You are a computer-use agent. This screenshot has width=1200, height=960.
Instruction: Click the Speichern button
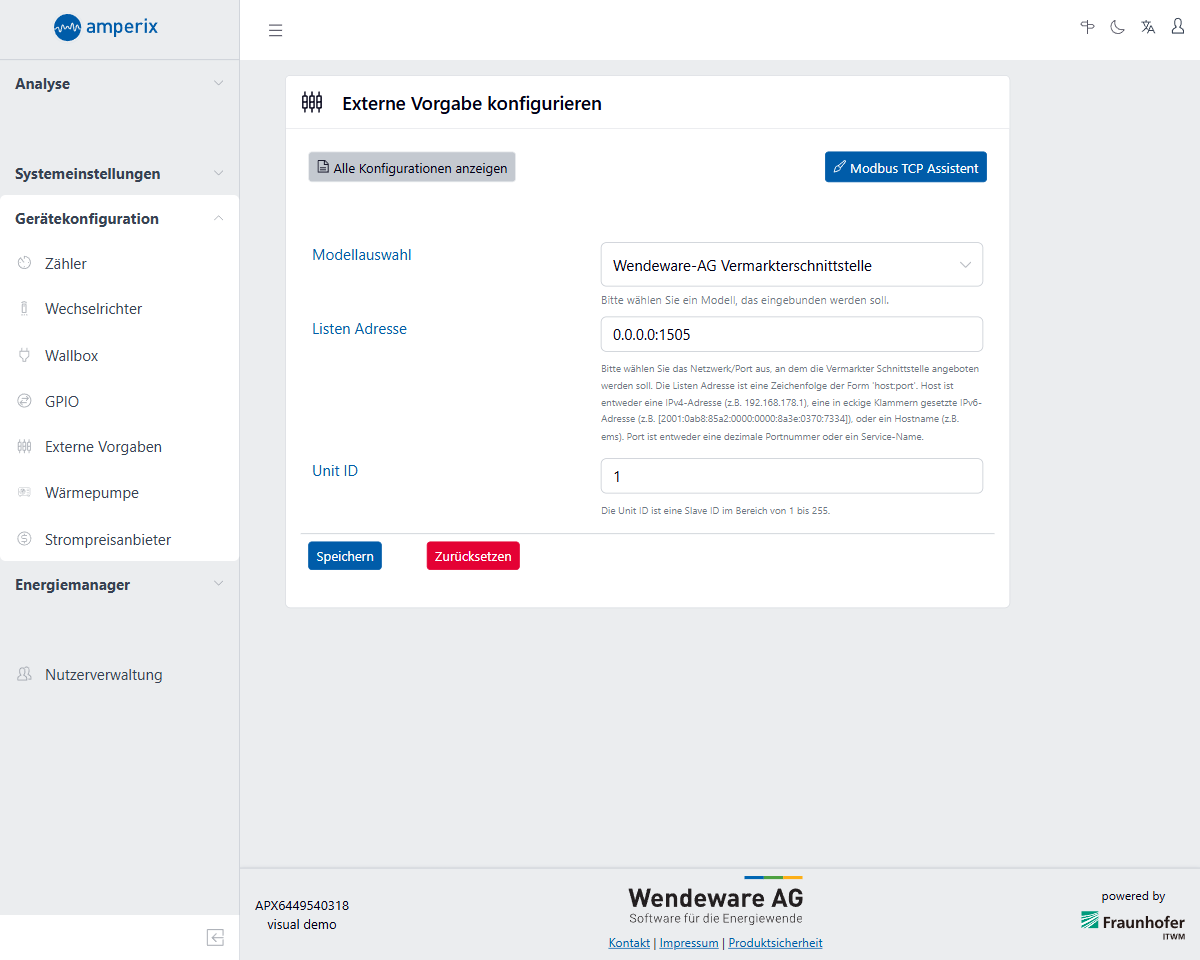click(x=345, y=556)
